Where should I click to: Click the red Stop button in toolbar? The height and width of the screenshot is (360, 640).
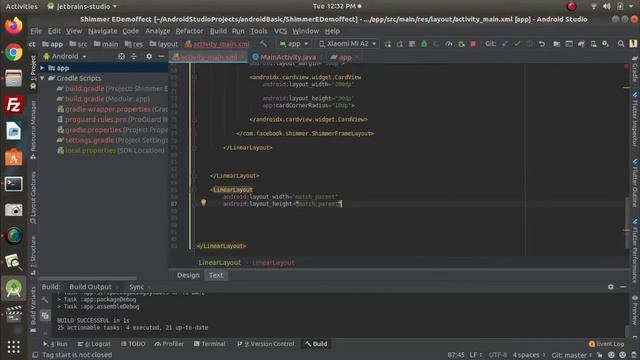coord(473,44)
